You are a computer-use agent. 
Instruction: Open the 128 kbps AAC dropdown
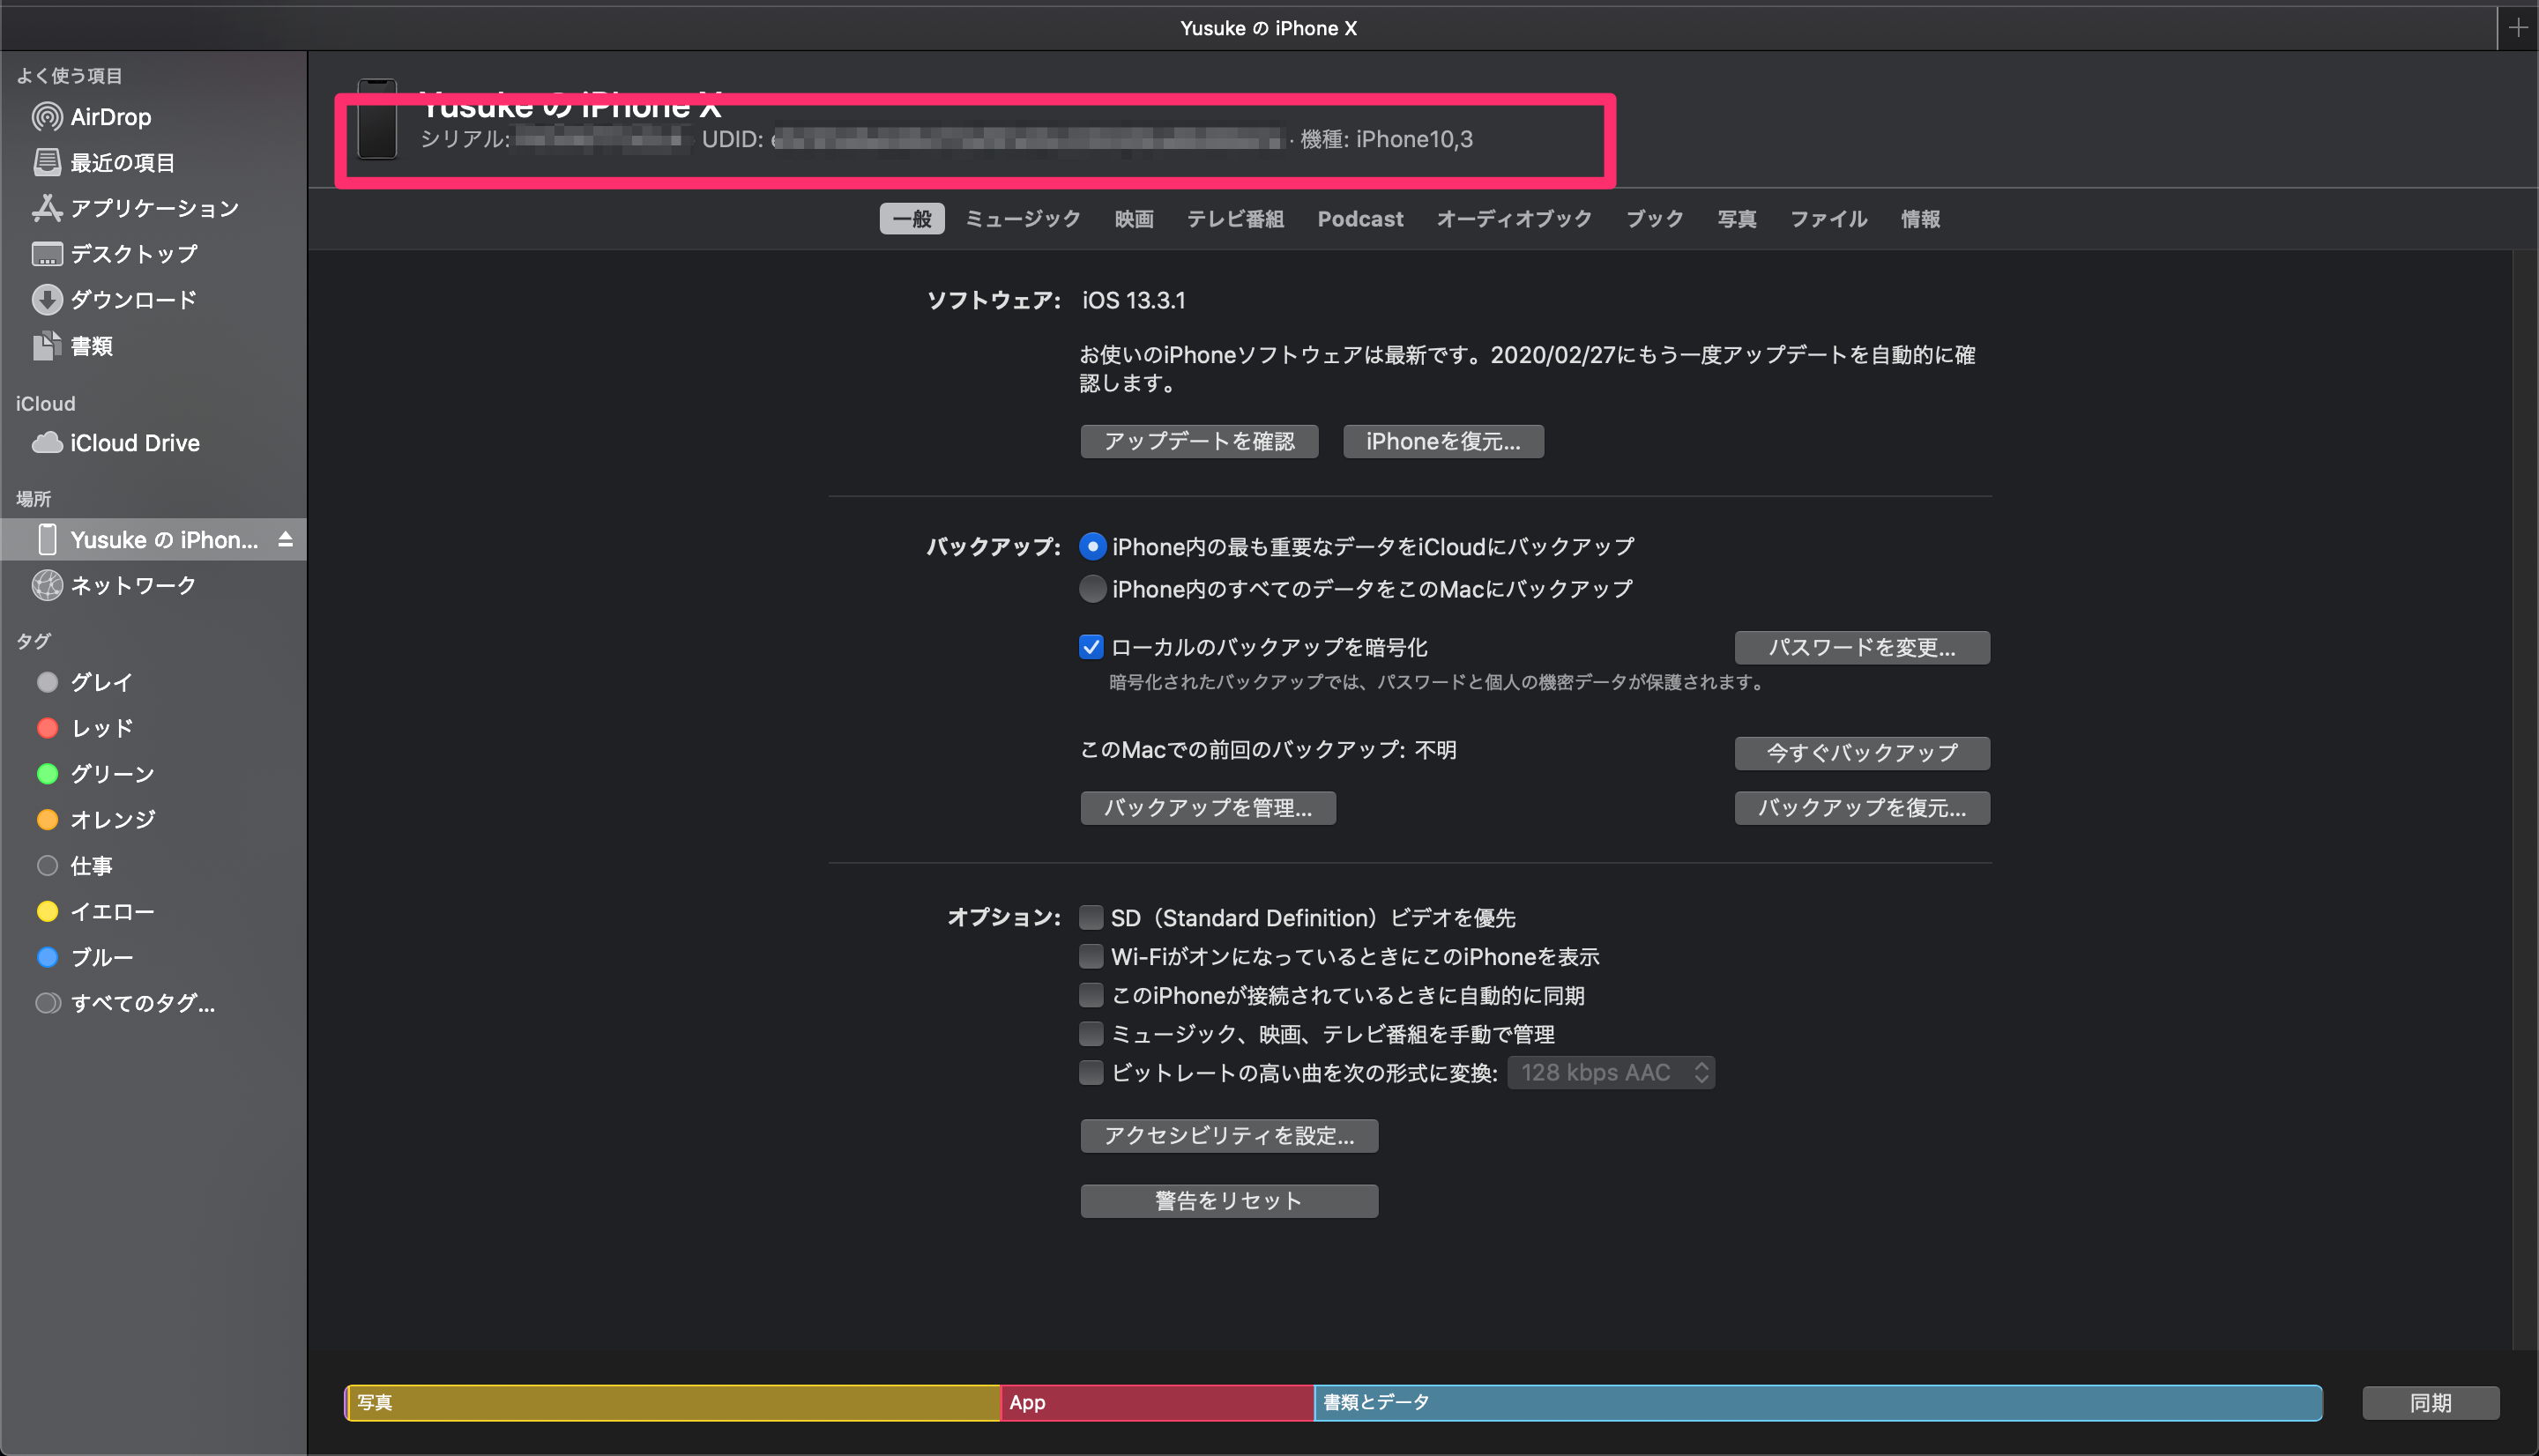point(1611,1073)
